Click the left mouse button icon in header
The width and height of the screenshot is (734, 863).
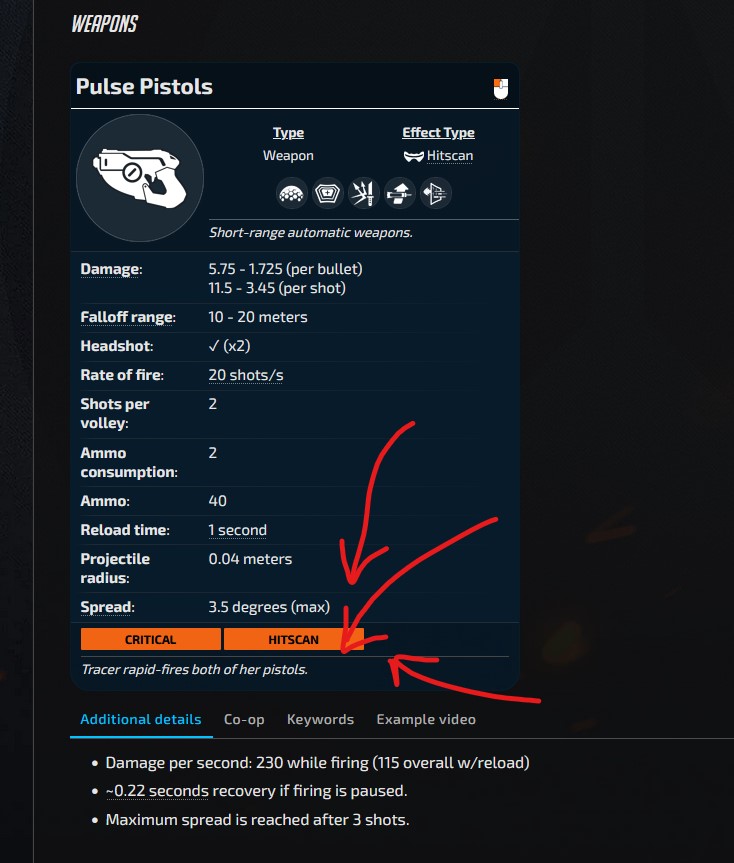pos(500,89)
